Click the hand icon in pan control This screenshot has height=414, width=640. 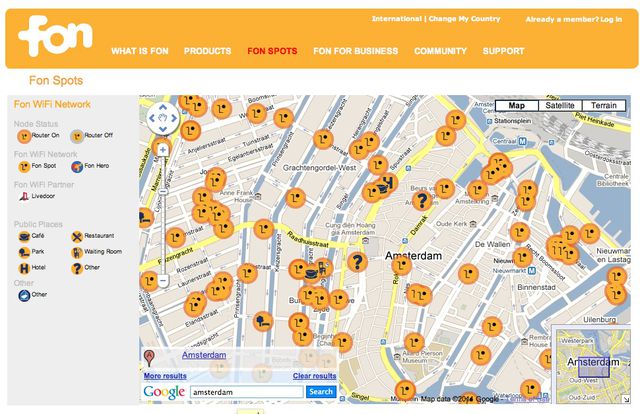tap(163, 118)
